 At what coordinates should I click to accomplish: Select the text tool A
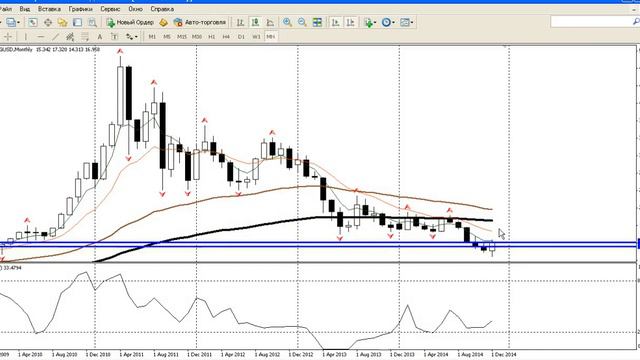(x=100, y=37)
